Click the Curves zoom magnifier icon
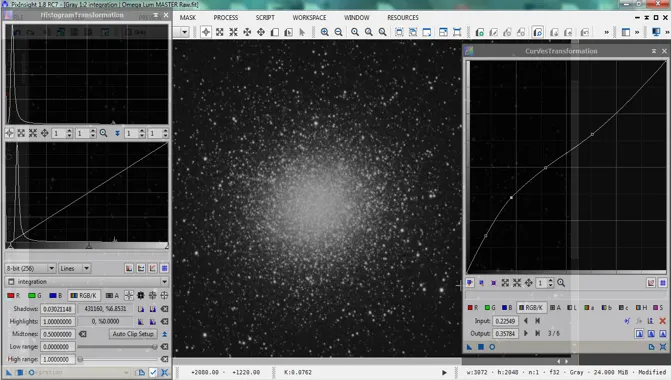 pos(561,283)
